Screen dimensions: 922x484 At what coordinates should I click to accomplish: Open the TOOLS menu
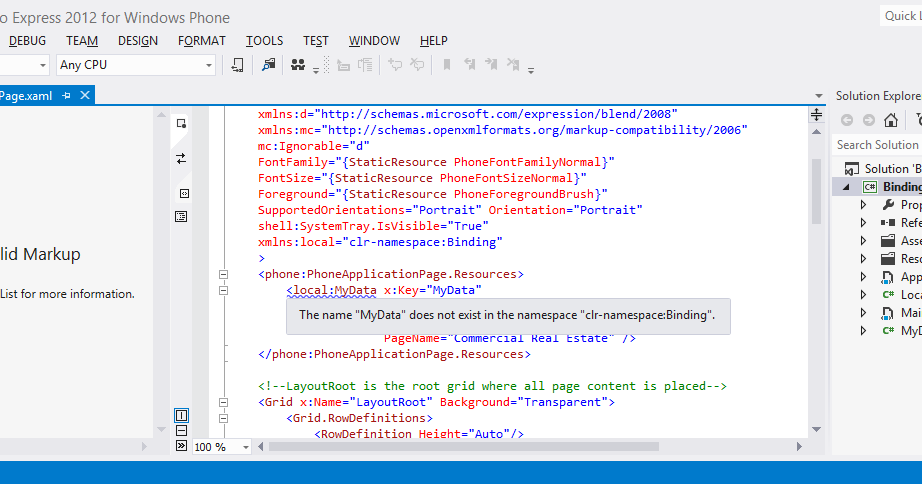[264, 41]
